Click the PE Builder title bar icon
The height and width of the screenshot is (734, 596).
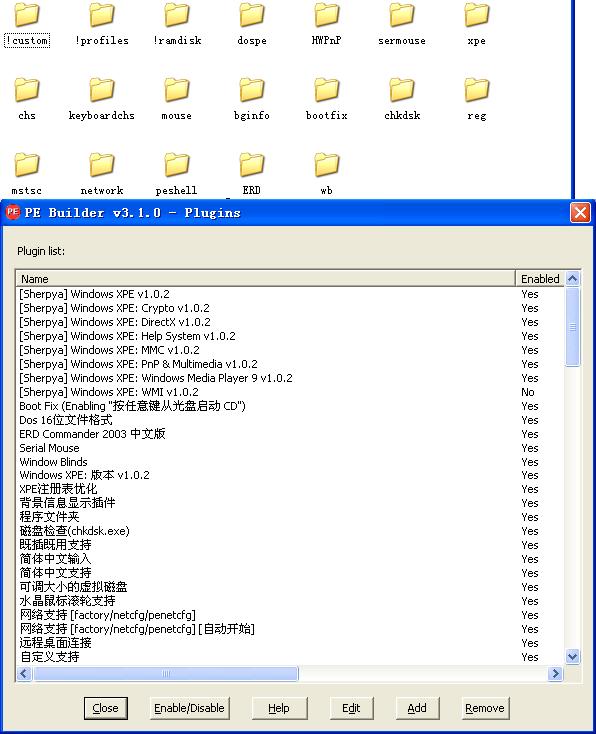point(13,213)
